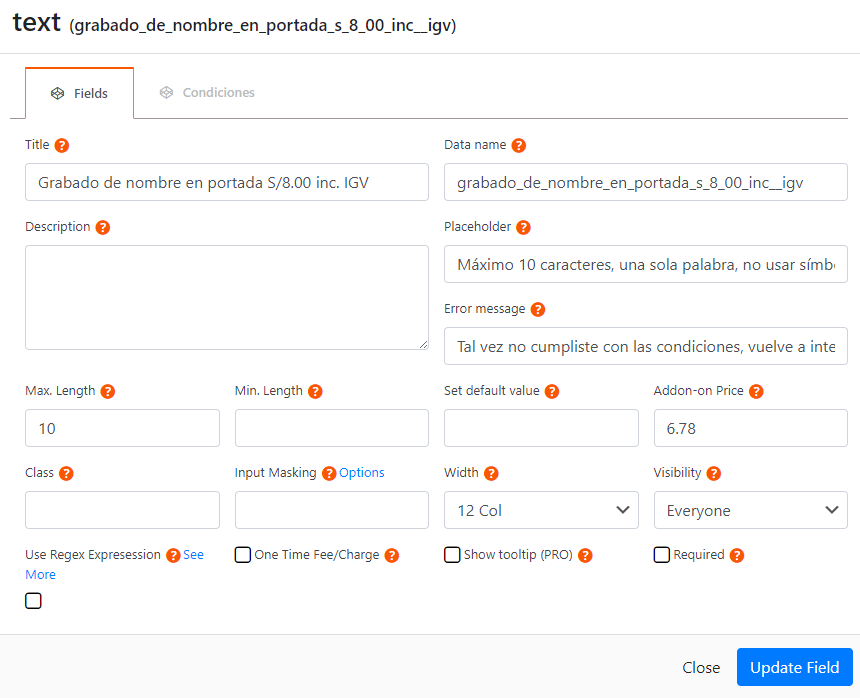Click the Addon-on Price help icon

tap(756, 391)
